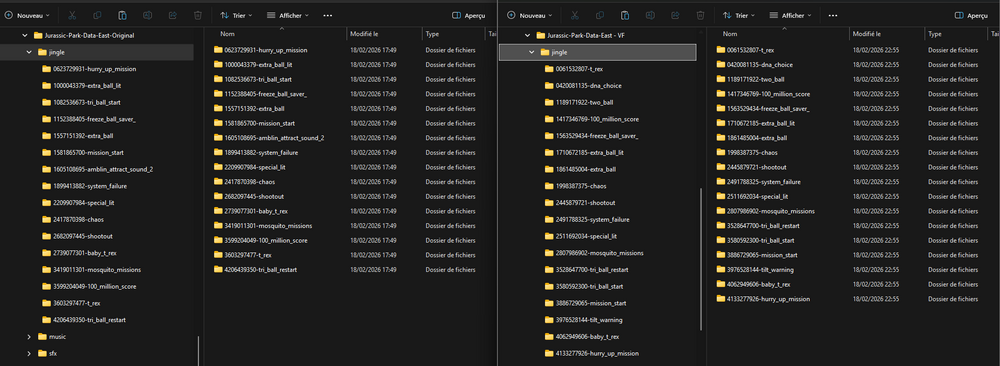The image size is (1000, 366).
Task: Toggle the Aperçu preview pane in the VF window
Action: (971, 15)
